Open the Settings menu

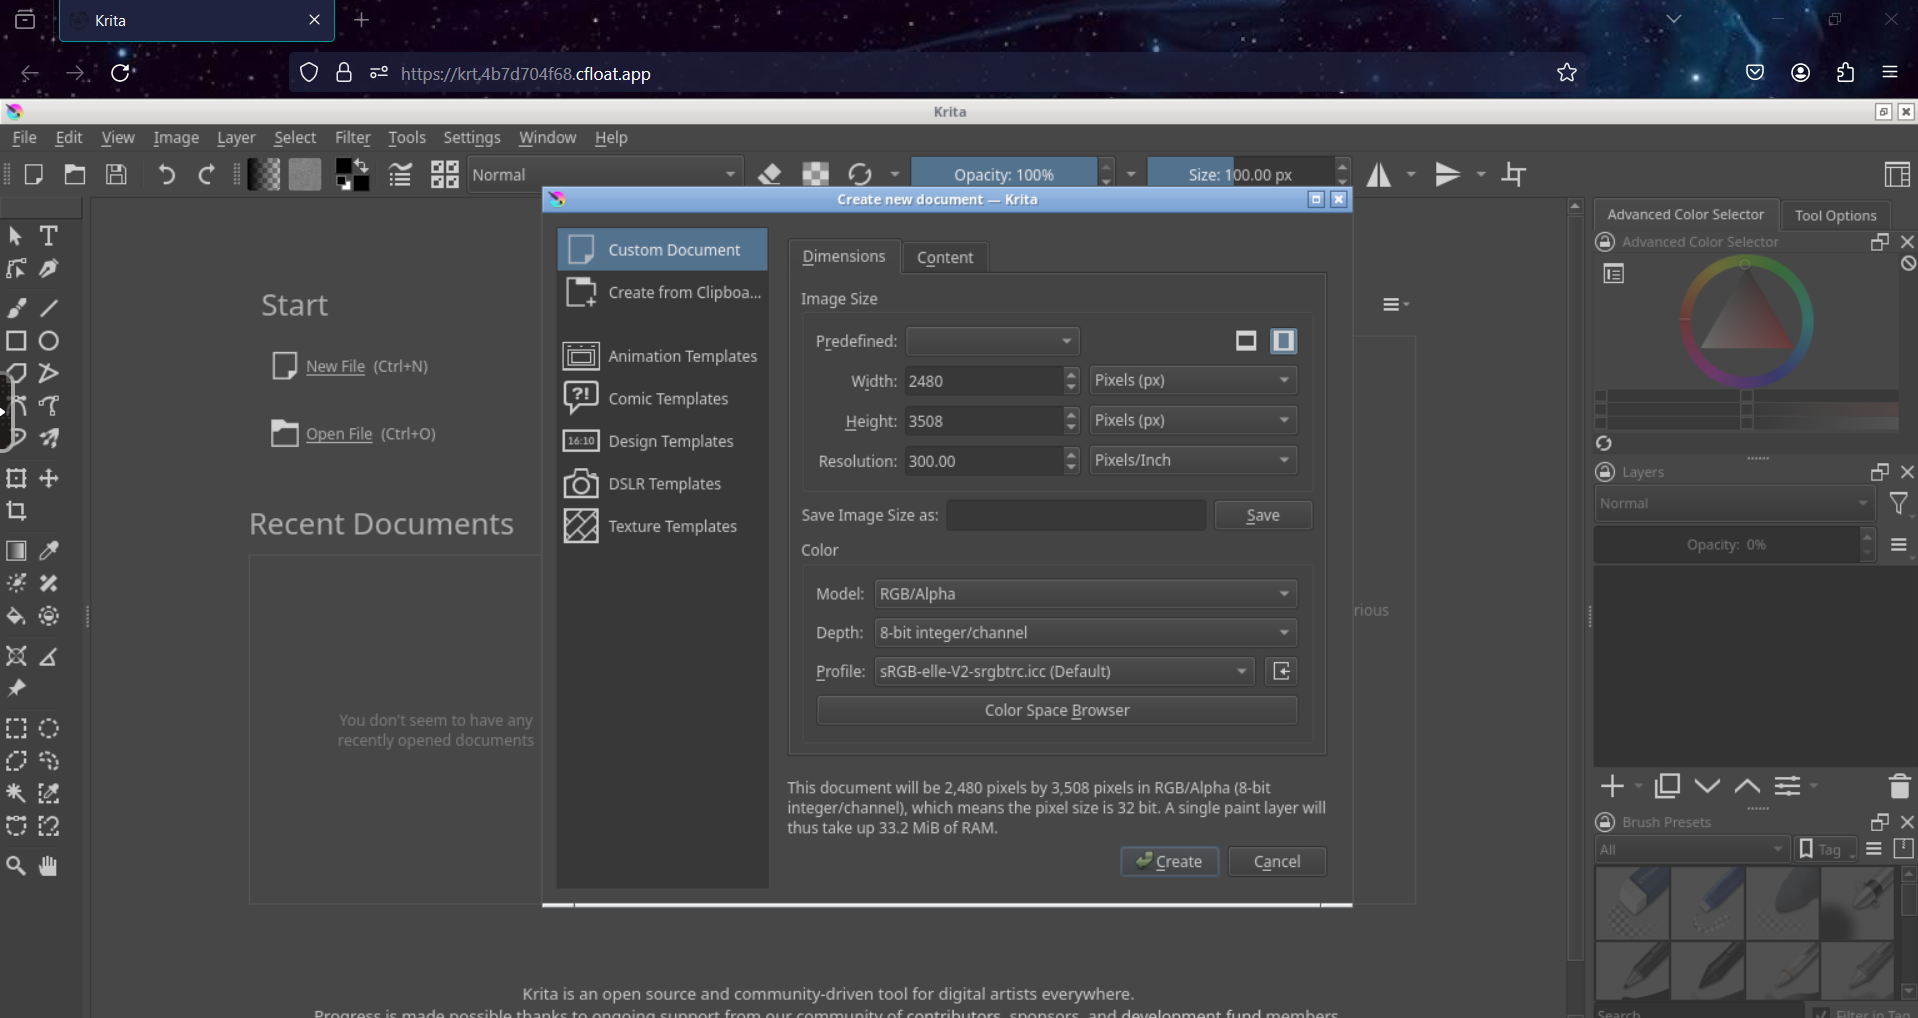point(471,138)
